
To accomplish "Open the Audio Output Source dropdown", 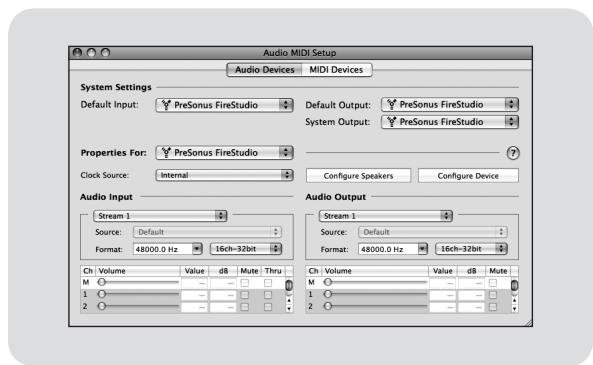I will 433,232.
